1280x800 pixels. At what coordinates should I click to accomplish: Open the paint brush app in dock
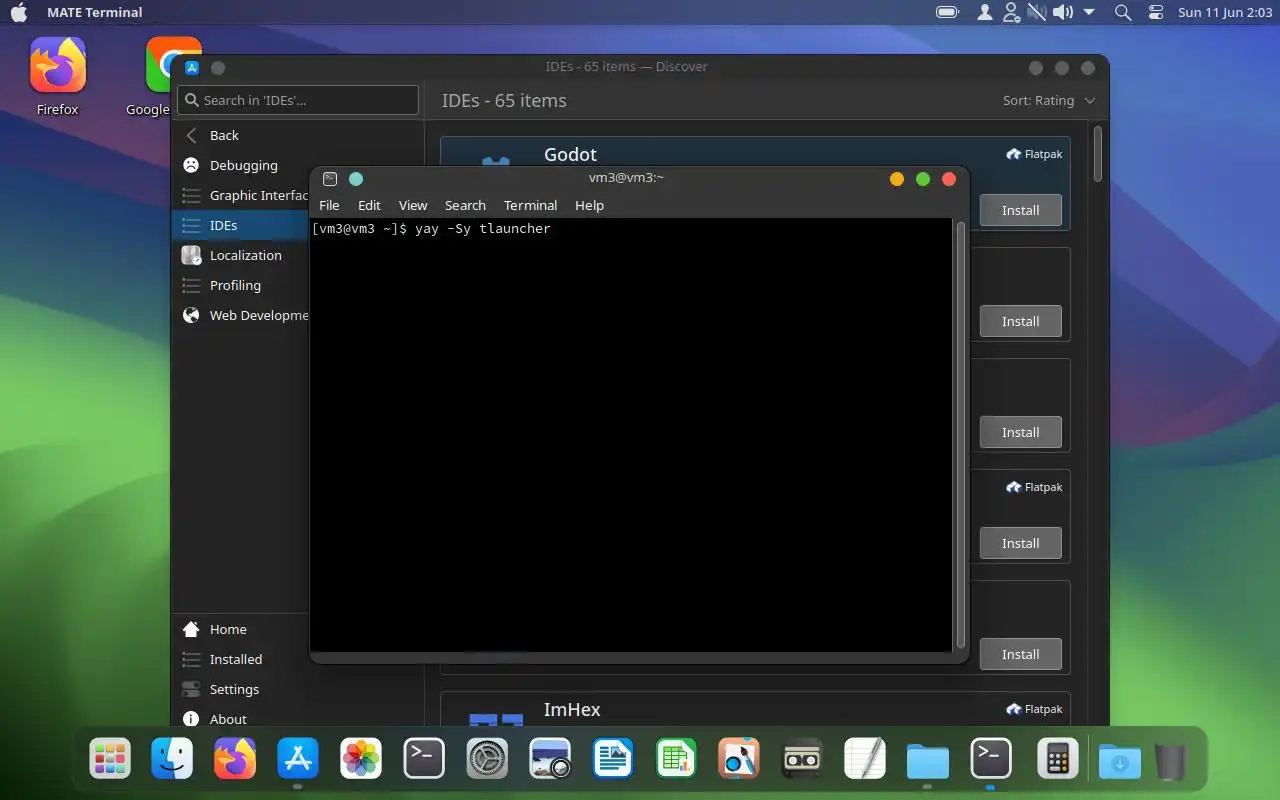(739, 759)
